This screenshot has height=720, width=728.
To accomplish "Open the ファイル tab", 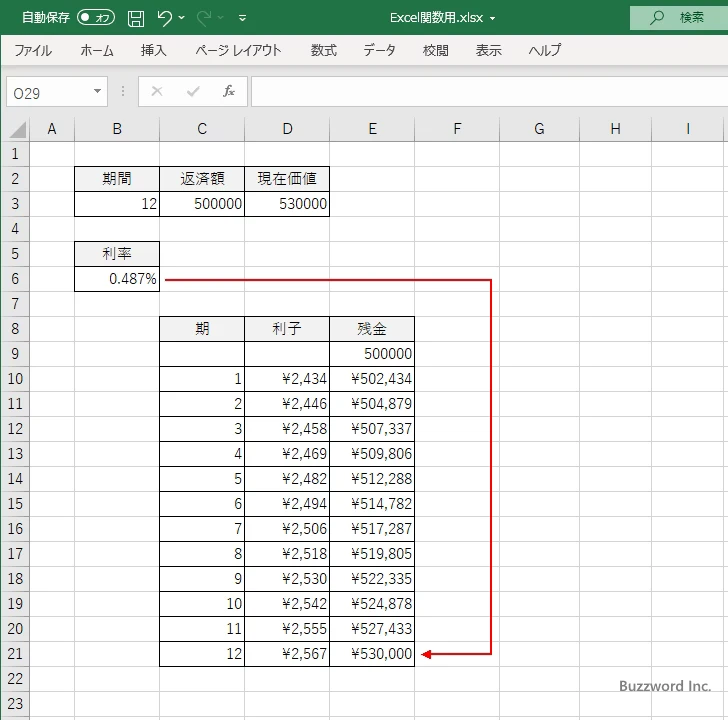I will 33,50.
